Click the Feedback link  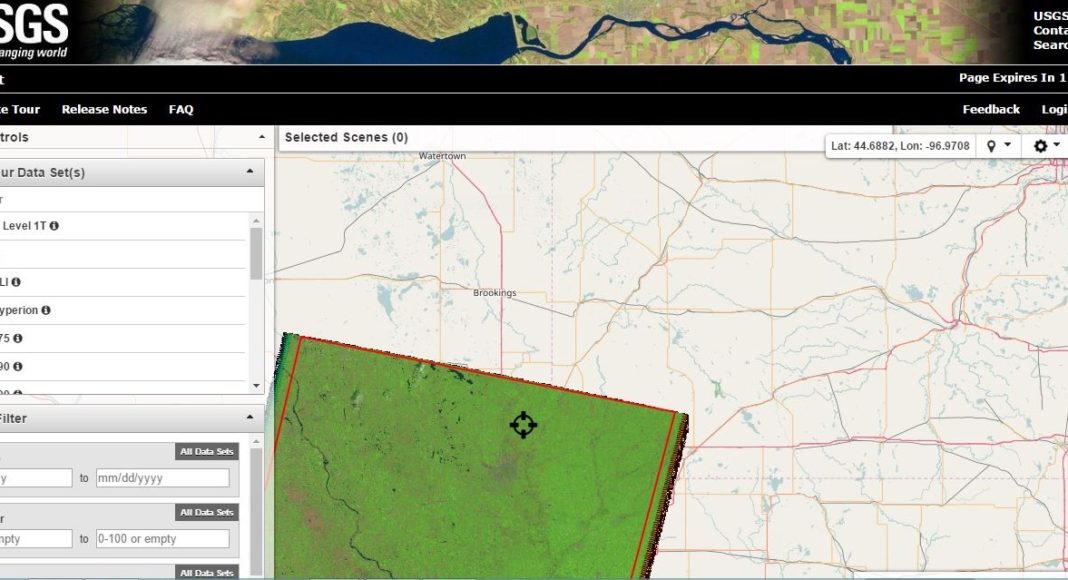(991, 109)
